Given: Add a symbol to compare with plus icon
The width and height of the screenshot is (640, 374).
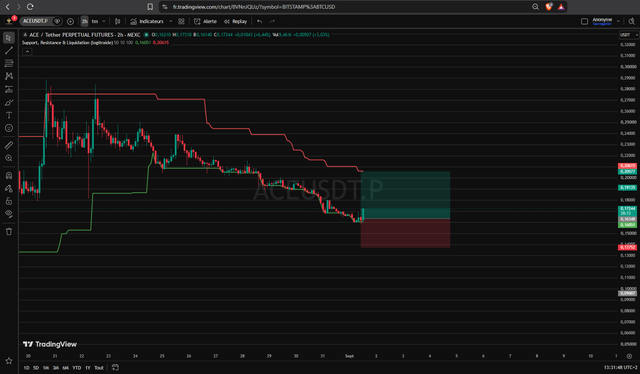Looking at the screenshot, I should (x=70, y=21).
